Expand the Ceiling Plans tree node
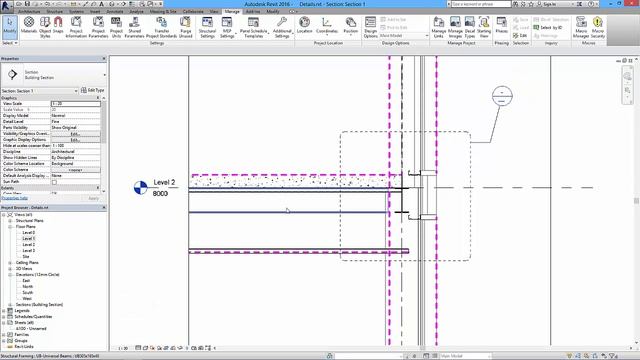This screenshot has width=640, height=360. [x=10, y=262]
